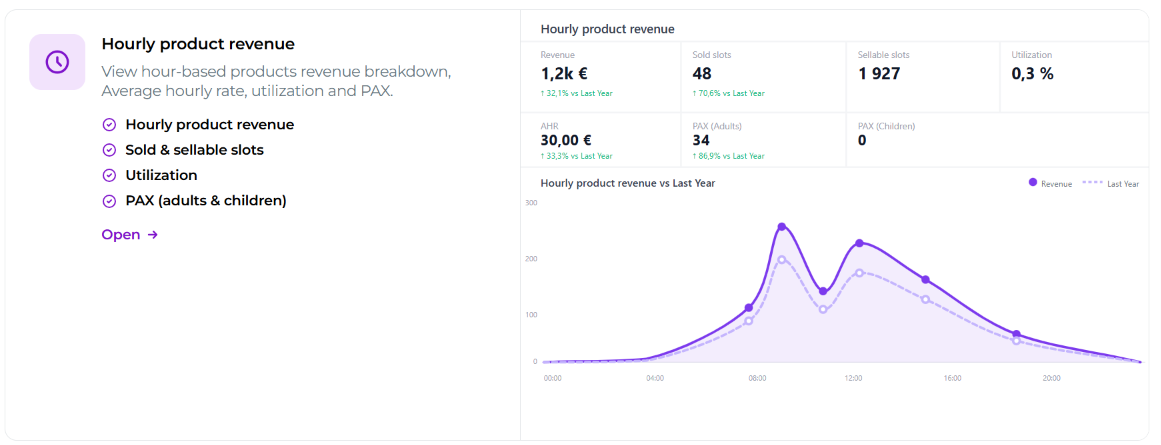
Task: Click the 32,1% vs Last Year indicator
Action: [x=577, y=93]
